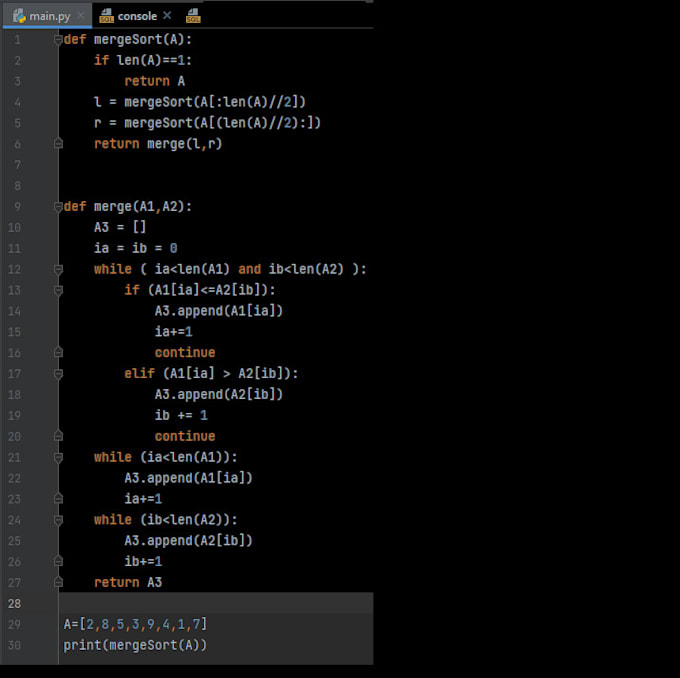Click 'ia+=1' on line 23

[x=143, y=499]
